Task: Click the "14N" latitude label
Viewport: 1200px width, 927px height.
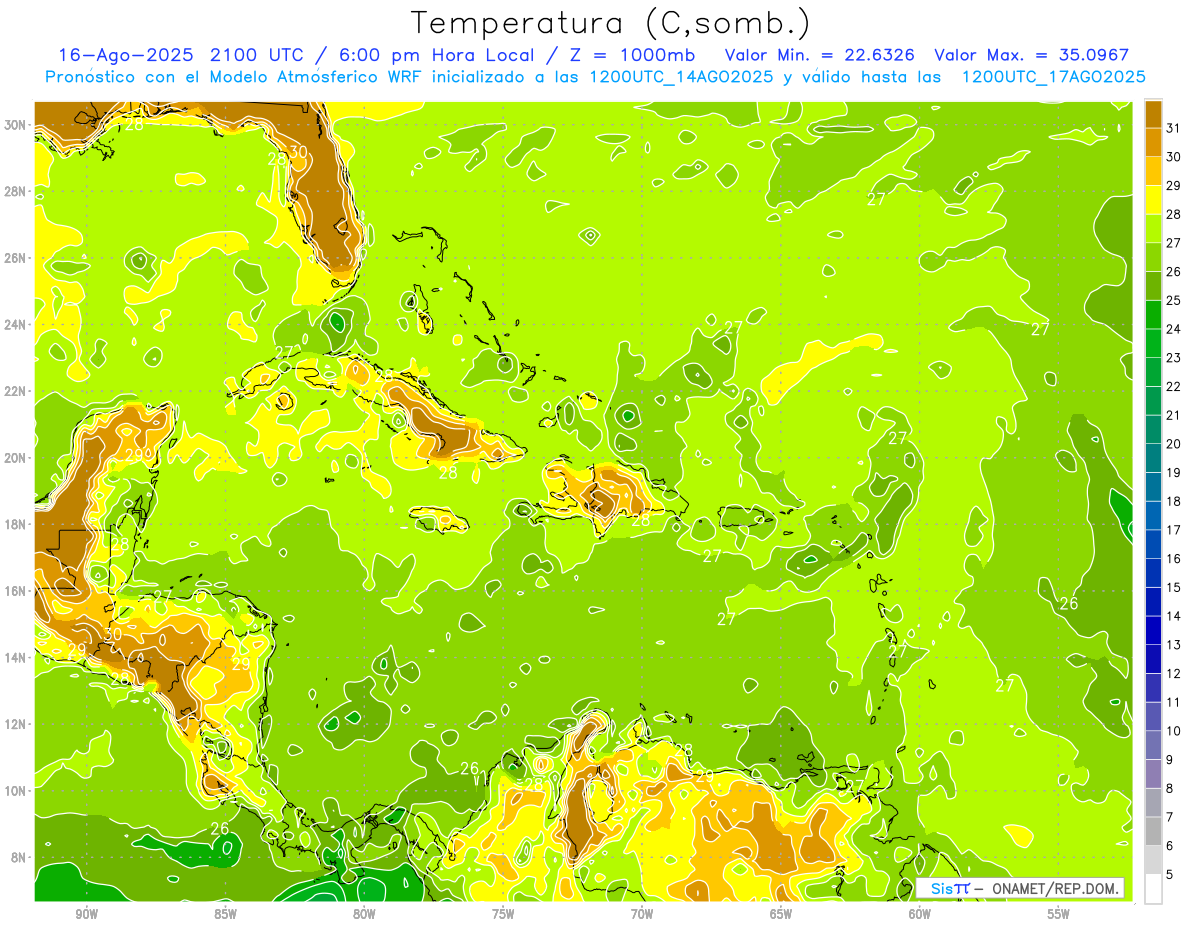Action: tap(15, 657)
